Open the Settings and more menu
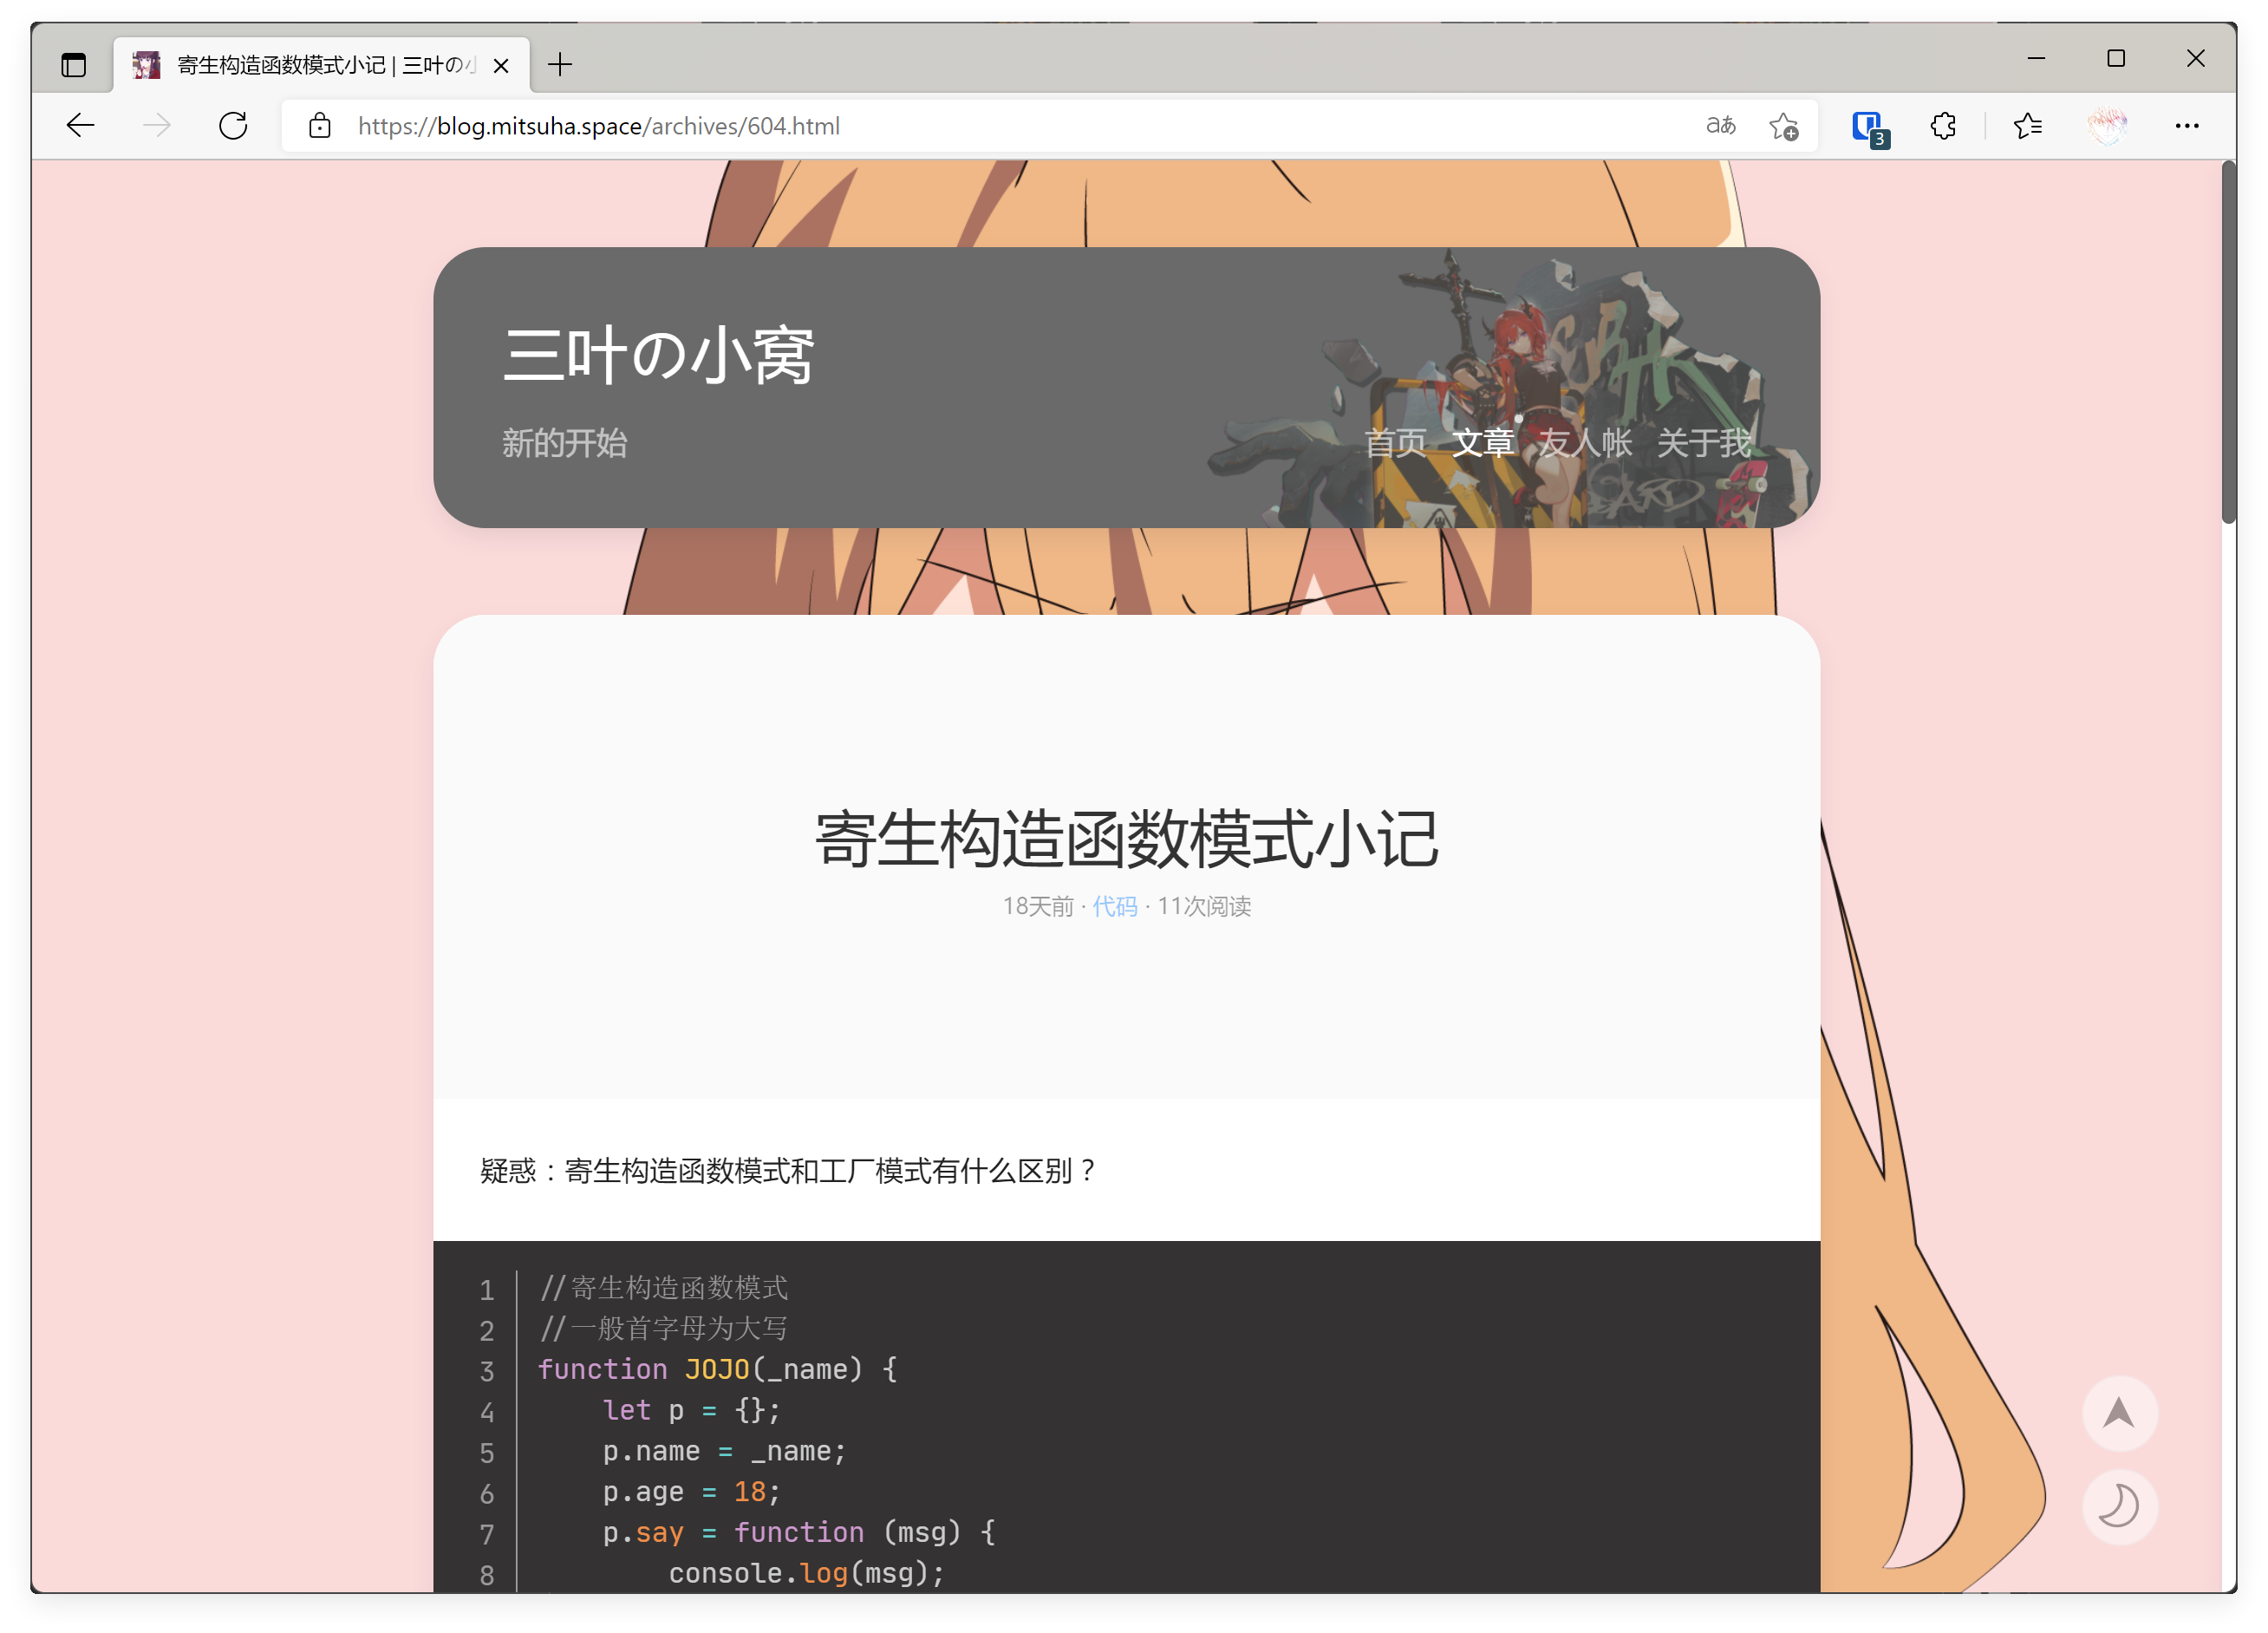 pos(2187,126)
